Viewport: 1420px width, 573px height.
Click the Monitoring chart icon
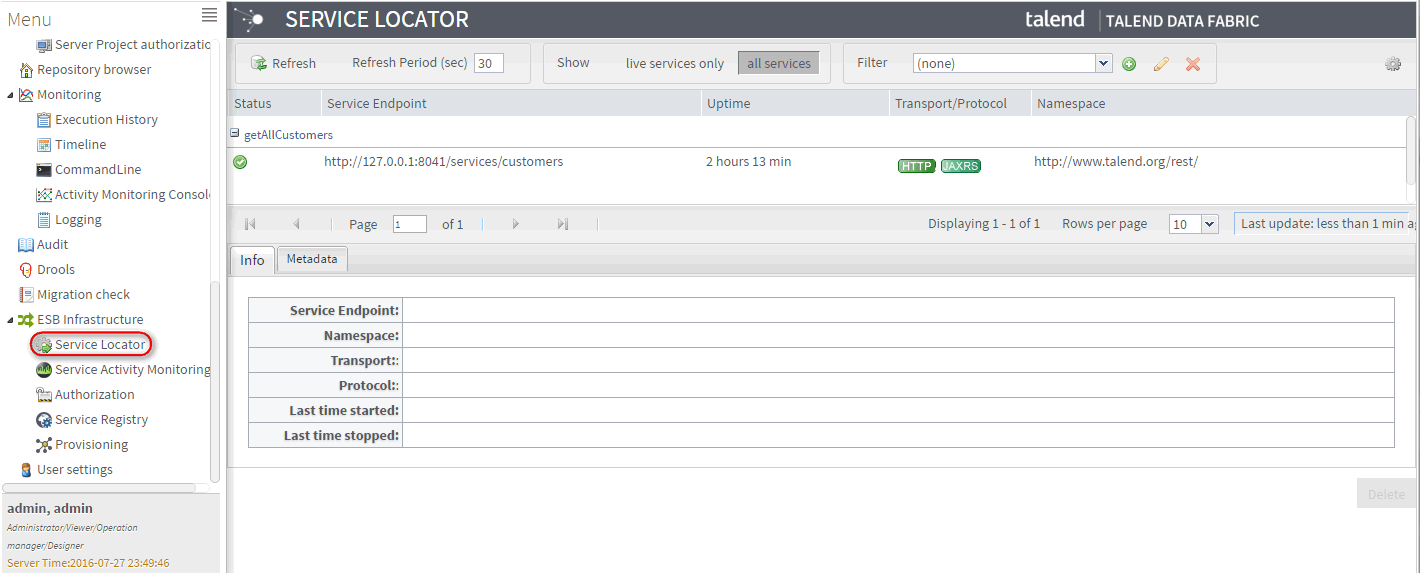[26, 95]
